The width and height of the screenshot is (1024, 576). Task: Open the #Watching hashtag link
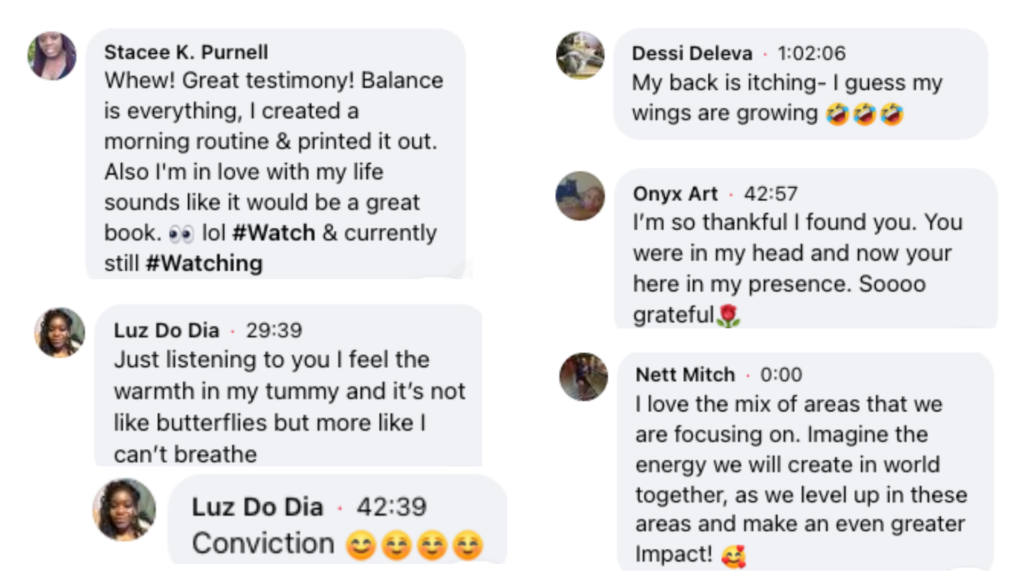(x=204, y=263)
